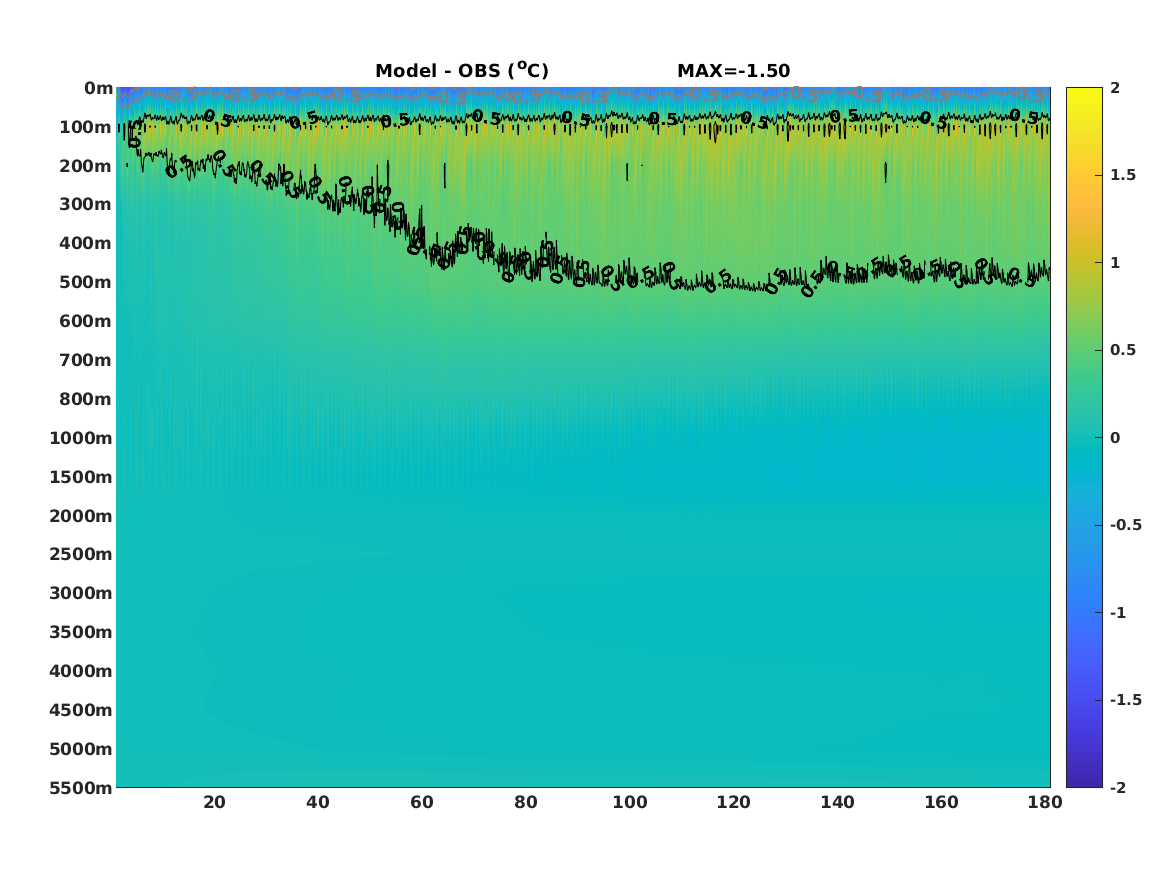Screen dimensions: 1167x875
Task: Click the '800m' depth axis label
Action: pos(86,400)
